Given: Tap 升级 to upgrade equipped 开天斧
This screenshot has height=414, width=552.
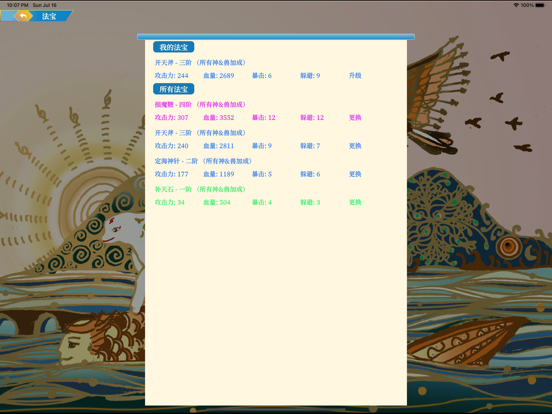Looking at the screenshot, I should click(355, 75).
